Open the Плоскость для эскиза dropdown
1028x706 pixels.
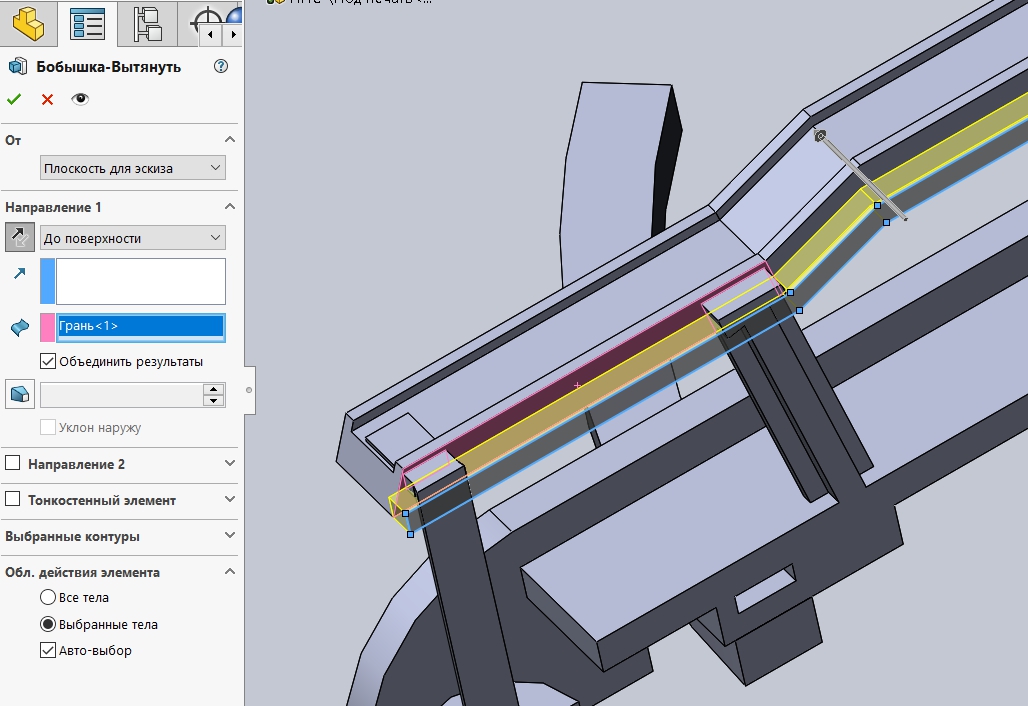[x=133, y=168]
